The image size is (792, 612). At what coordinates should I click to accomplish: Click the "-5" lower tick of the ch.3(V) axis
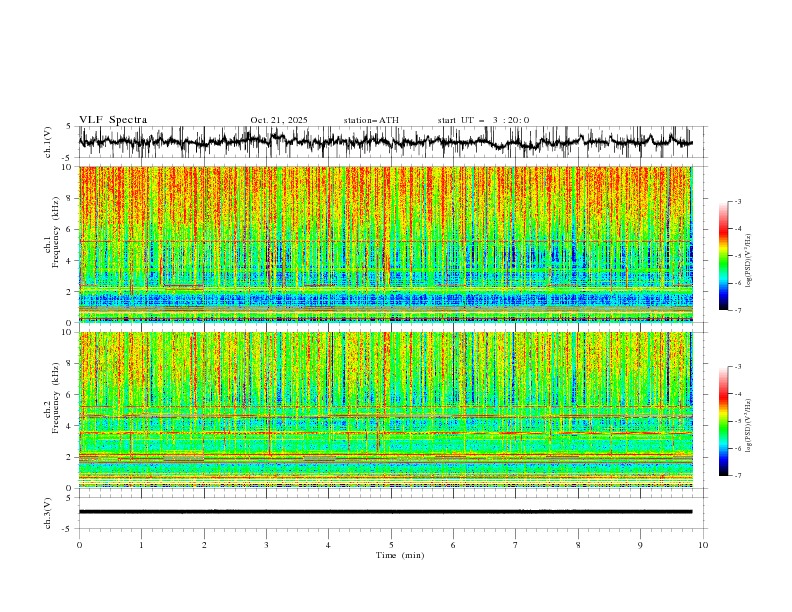[67, 529]
